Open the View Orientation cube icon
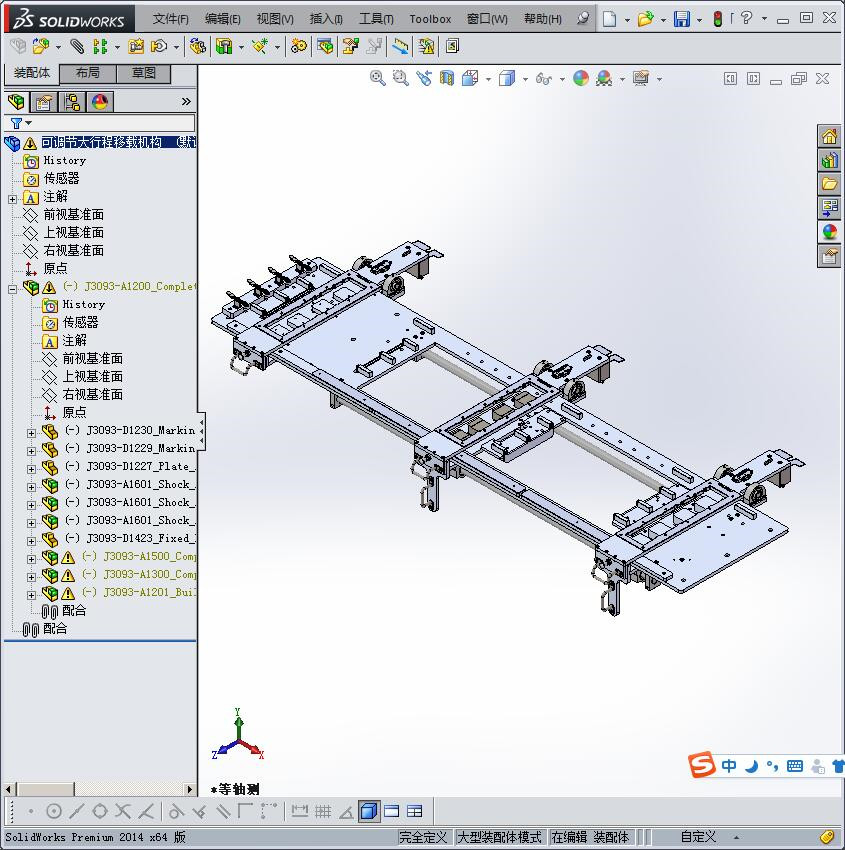 [x=470, y=79]
